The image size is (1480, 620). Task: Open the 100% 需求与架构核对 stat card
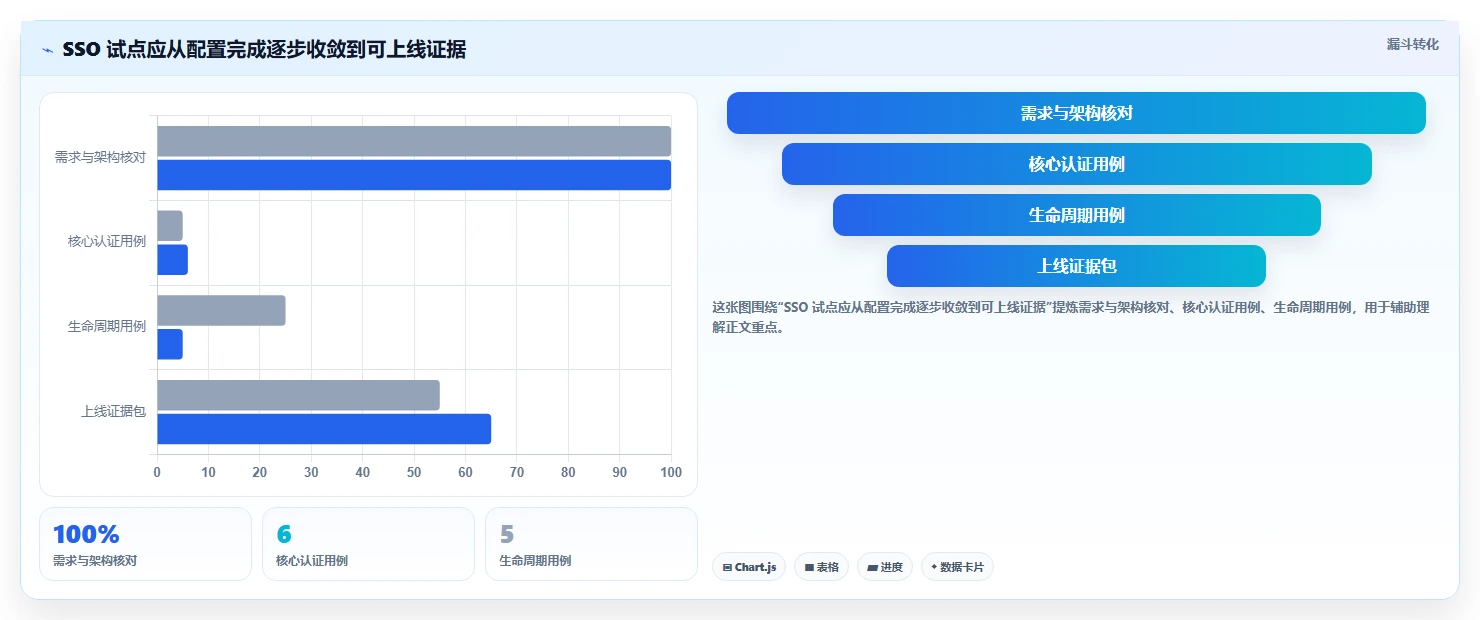(x=145, y=544)
